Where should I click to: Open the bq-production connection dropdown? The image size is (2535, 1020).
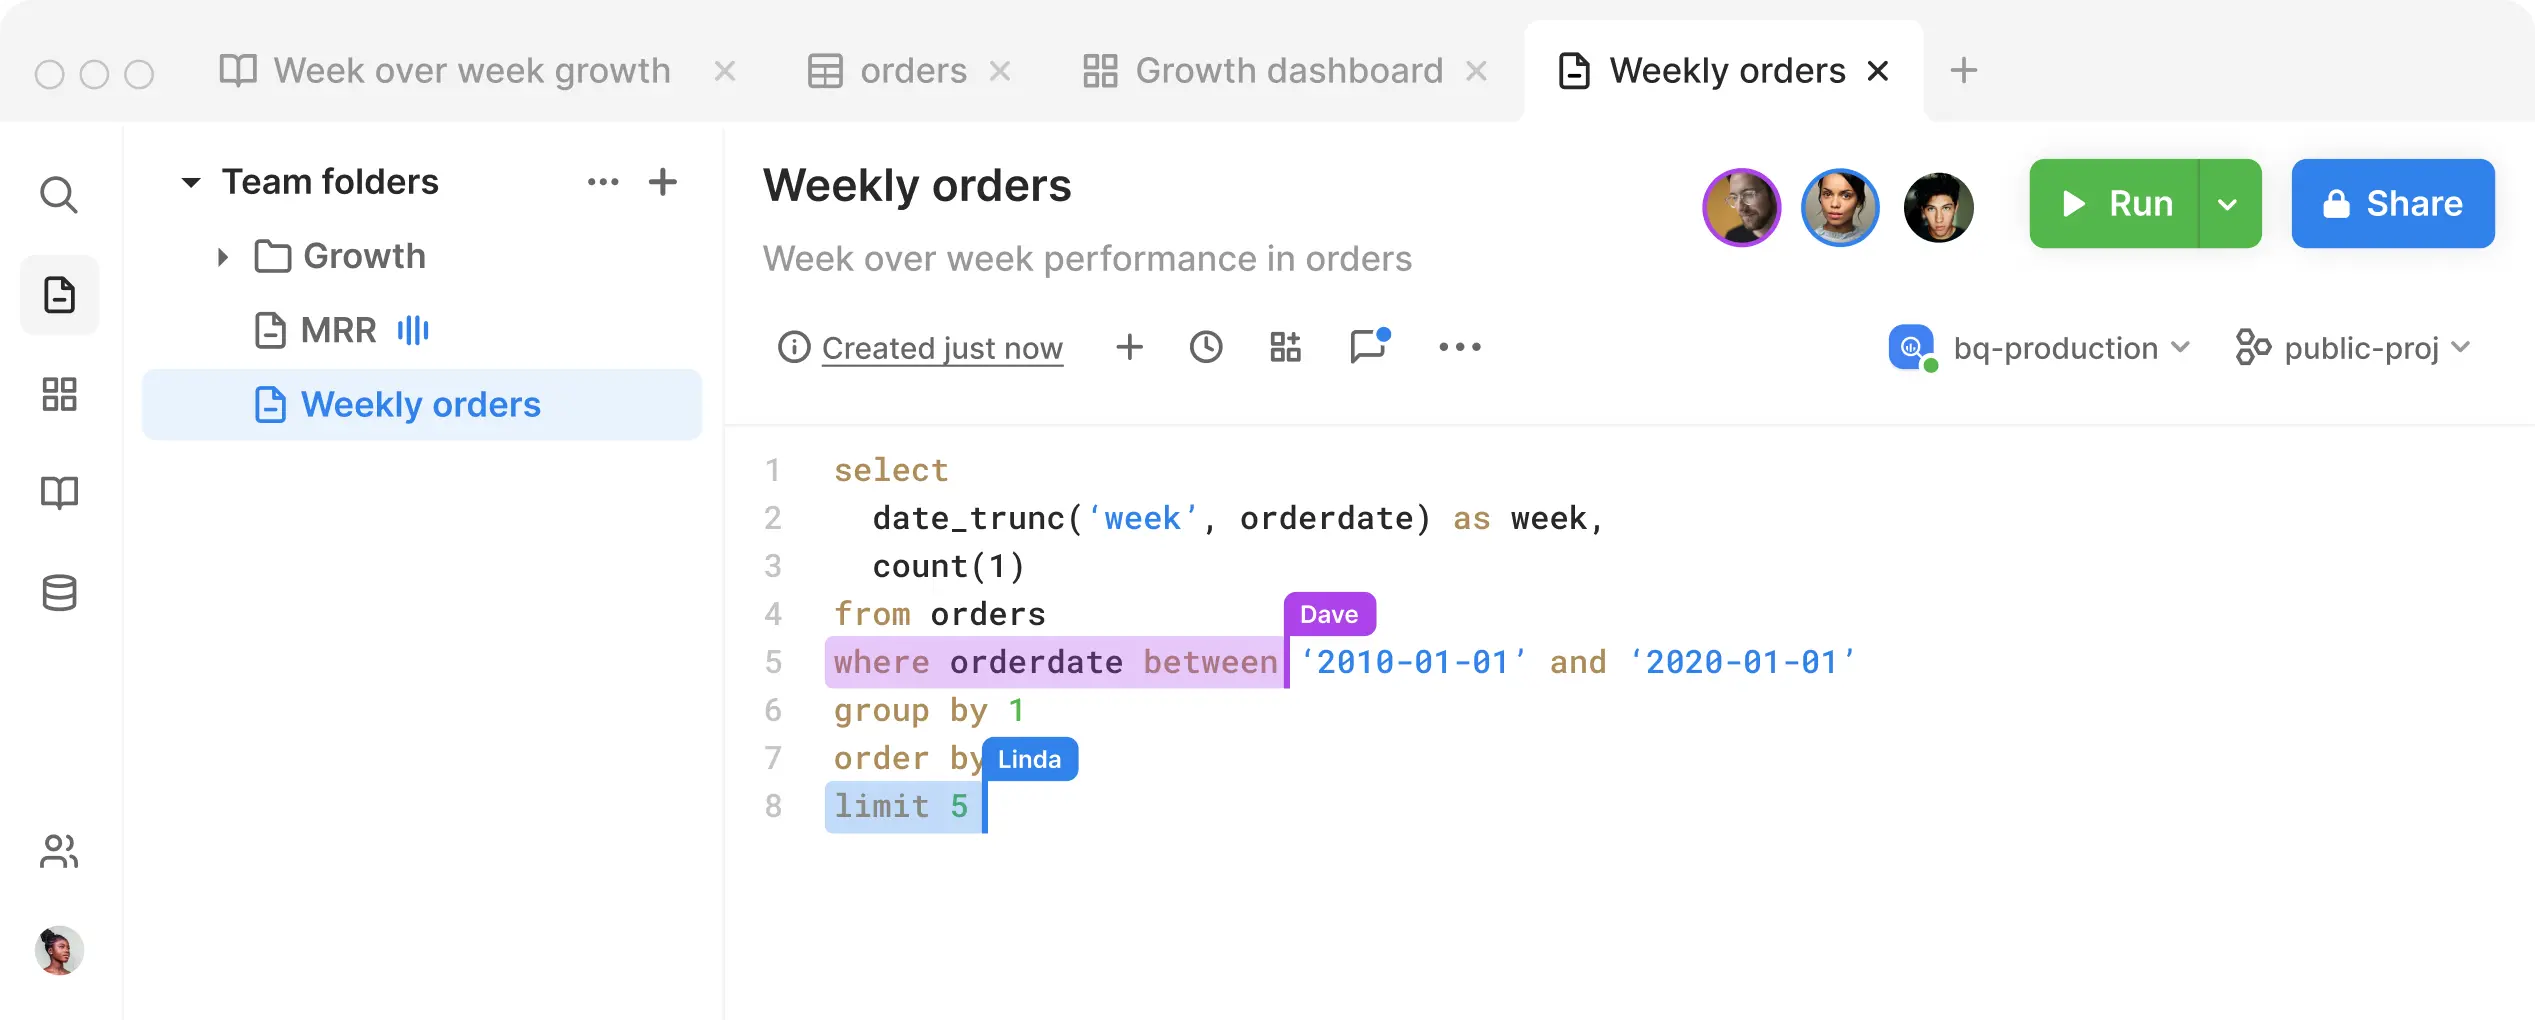(x=2040, y=348)
